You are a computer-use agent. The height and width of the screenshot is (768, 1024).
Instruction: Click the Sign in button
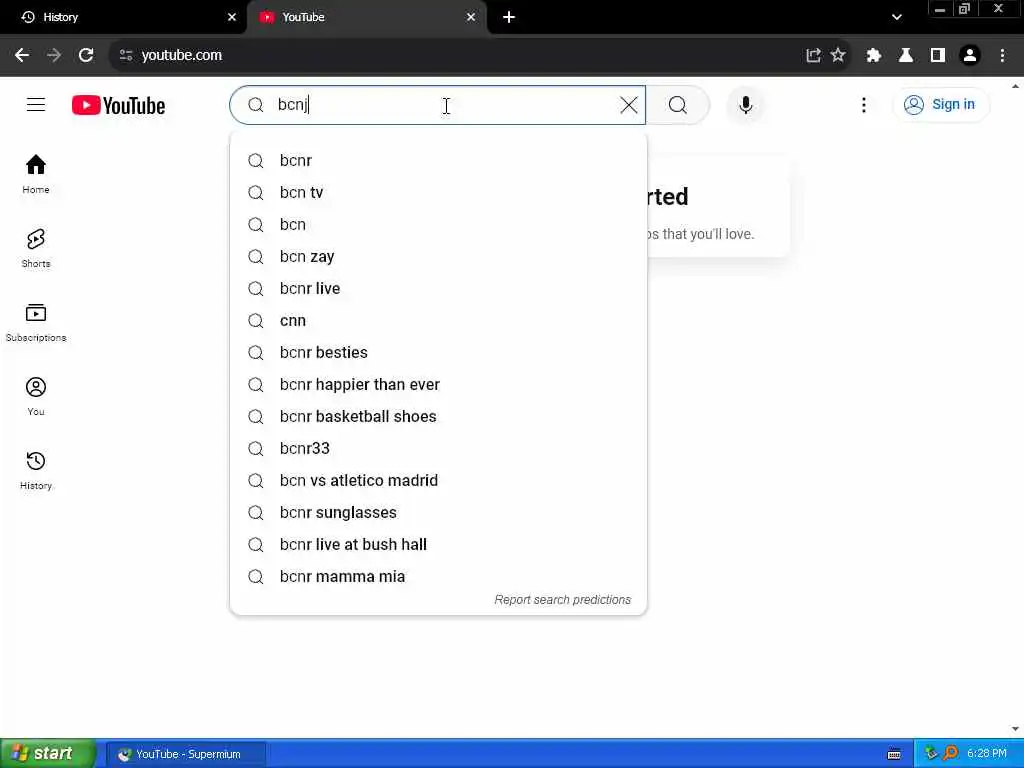pyautogui.click(x=940, y=104)
